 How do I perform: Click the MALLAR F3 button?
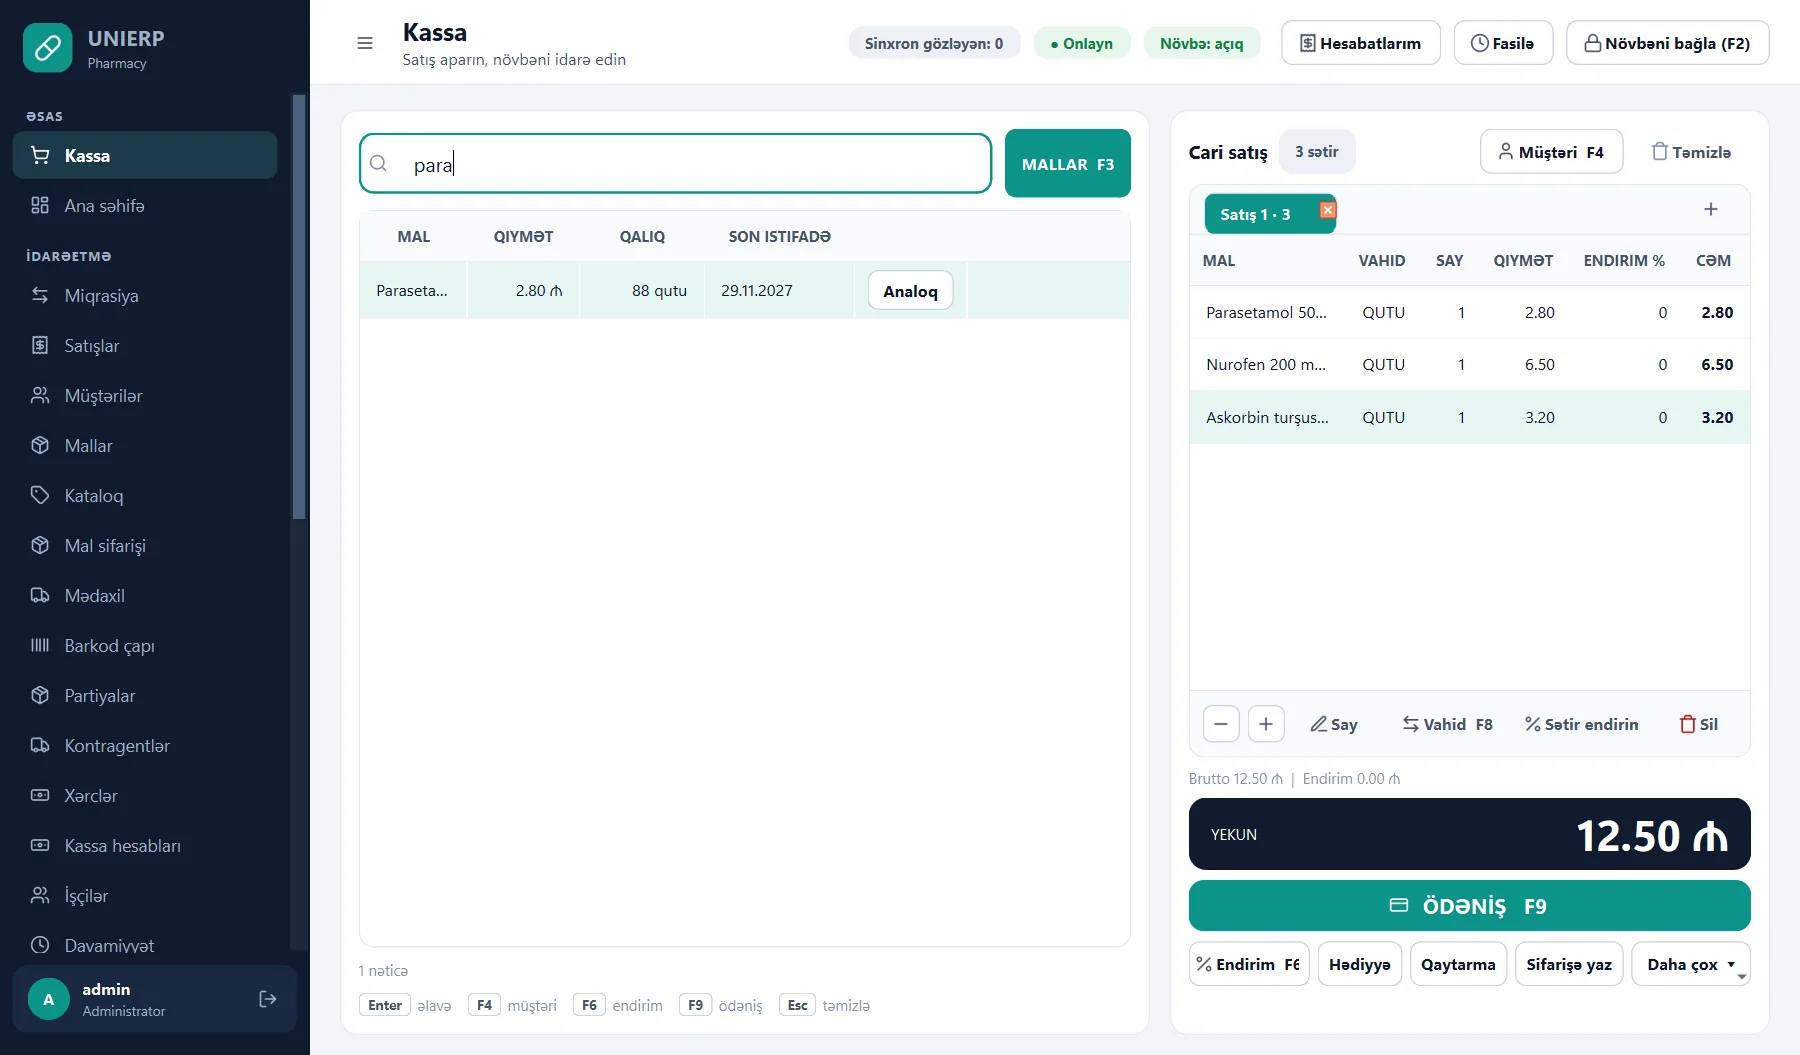click(x=1068, y=164)
